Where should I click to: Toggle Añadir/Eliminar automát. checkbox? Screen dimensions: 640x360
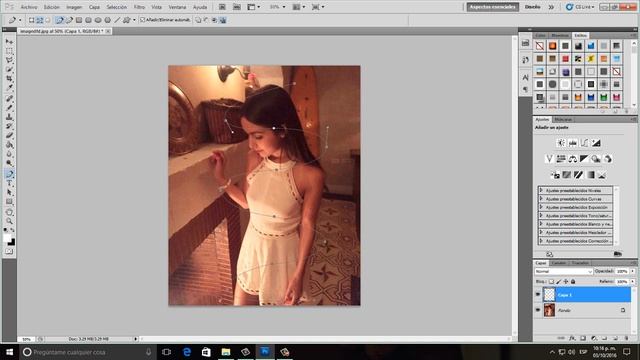(x=142, y=20)
